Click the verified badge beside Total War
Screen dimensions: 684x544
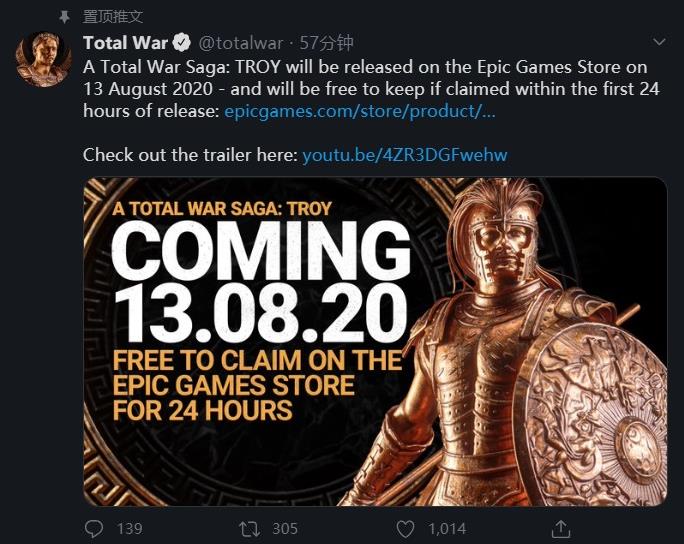click(182, 43)
